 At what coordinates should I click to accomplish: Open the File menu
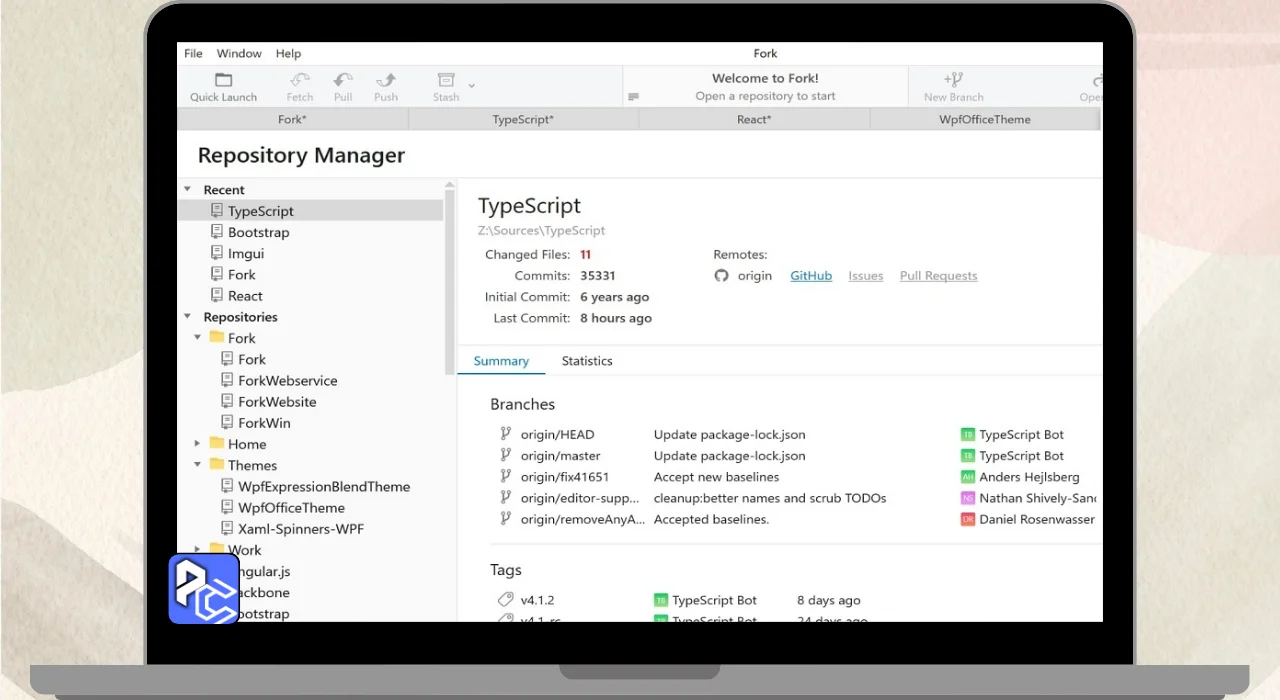[x=193, y=54]
